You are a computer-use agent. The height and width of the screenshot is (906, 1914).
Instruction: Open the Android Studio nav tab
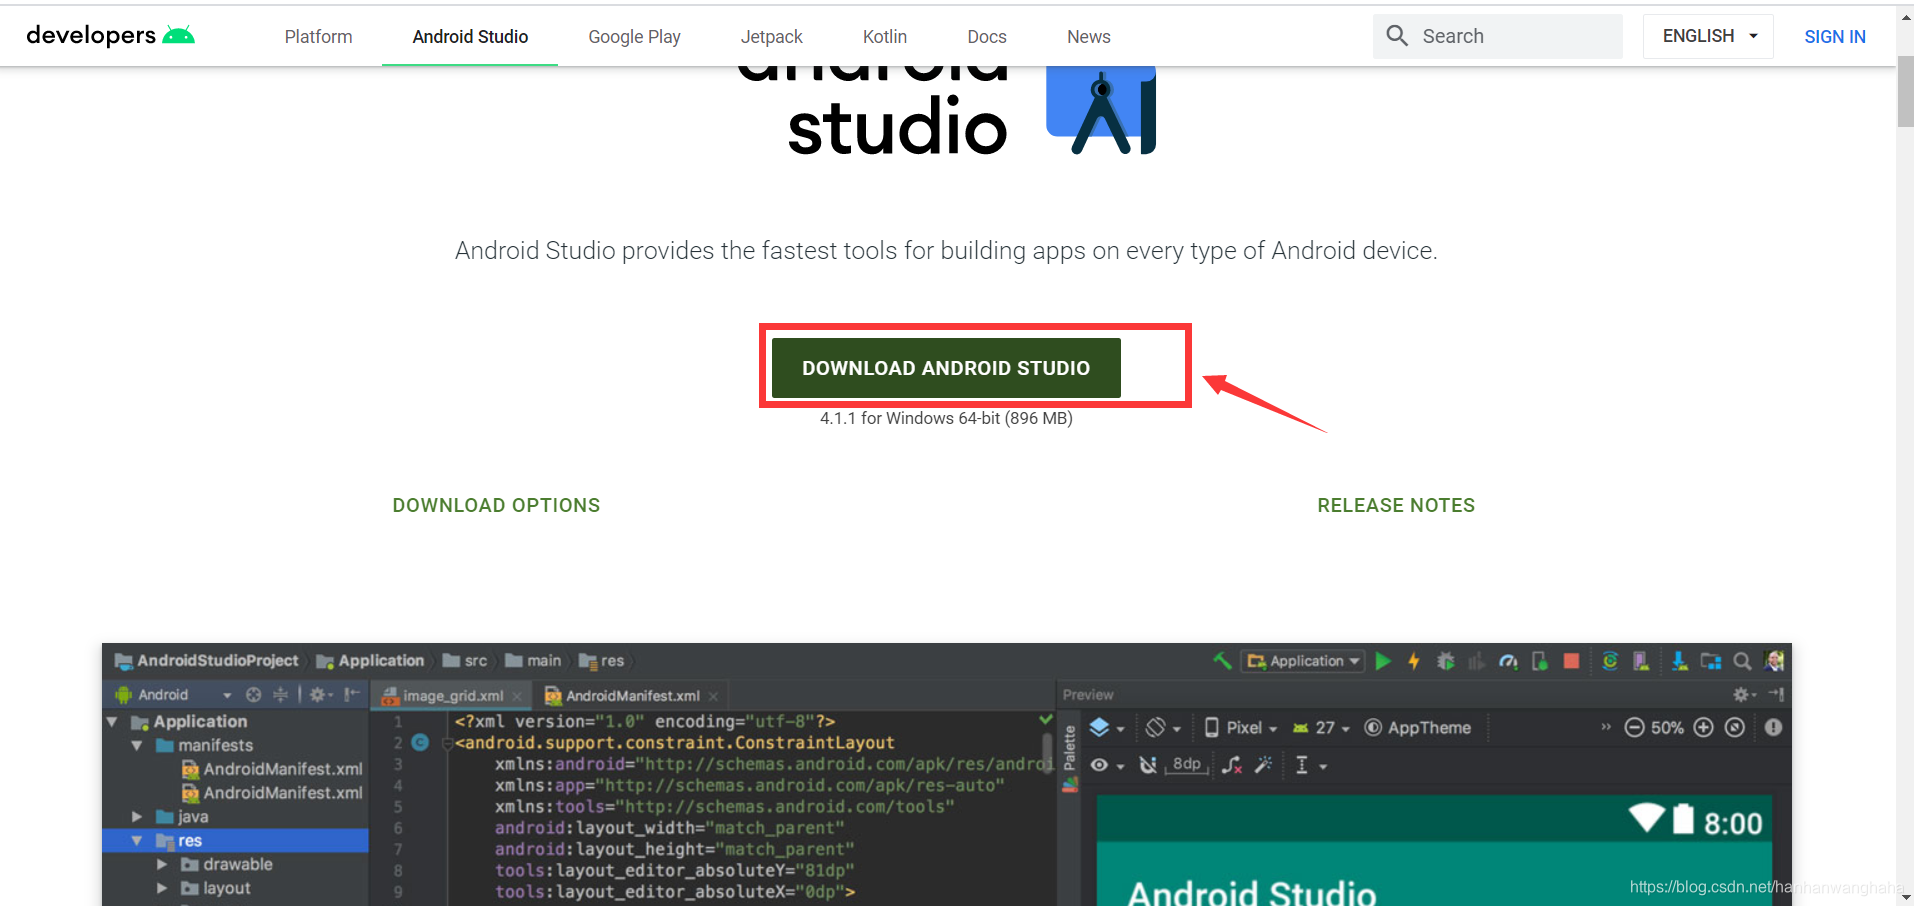(470, 37)
